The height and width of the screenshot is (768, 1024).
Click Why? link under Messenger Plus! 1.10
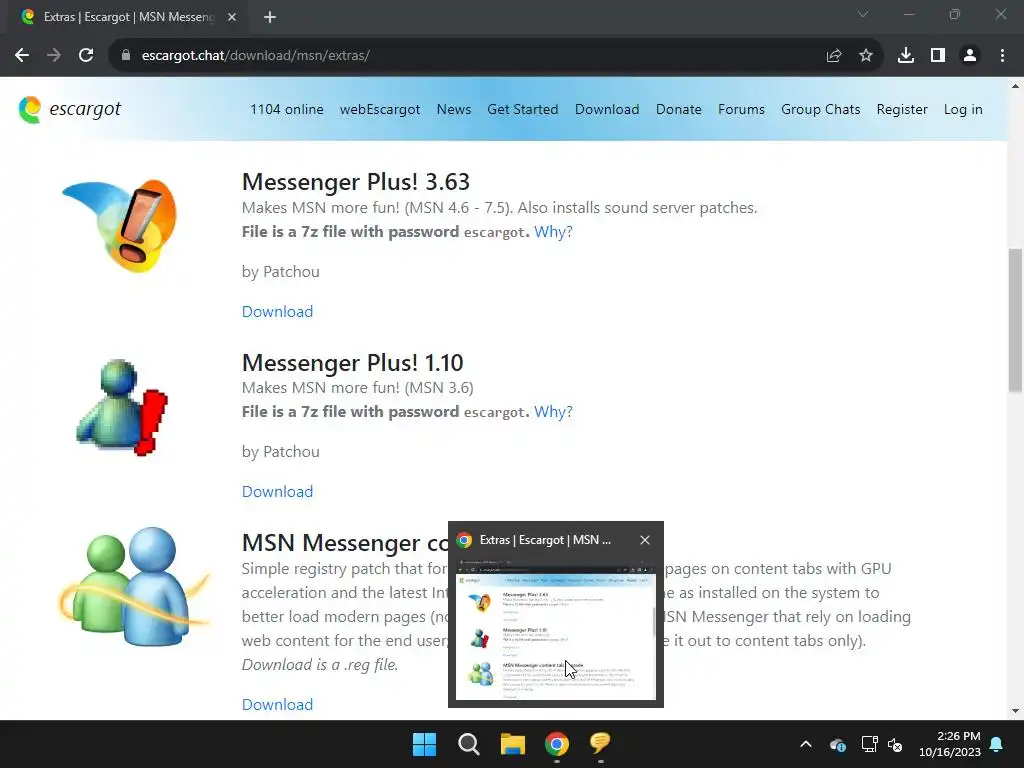tap(553, 412)
